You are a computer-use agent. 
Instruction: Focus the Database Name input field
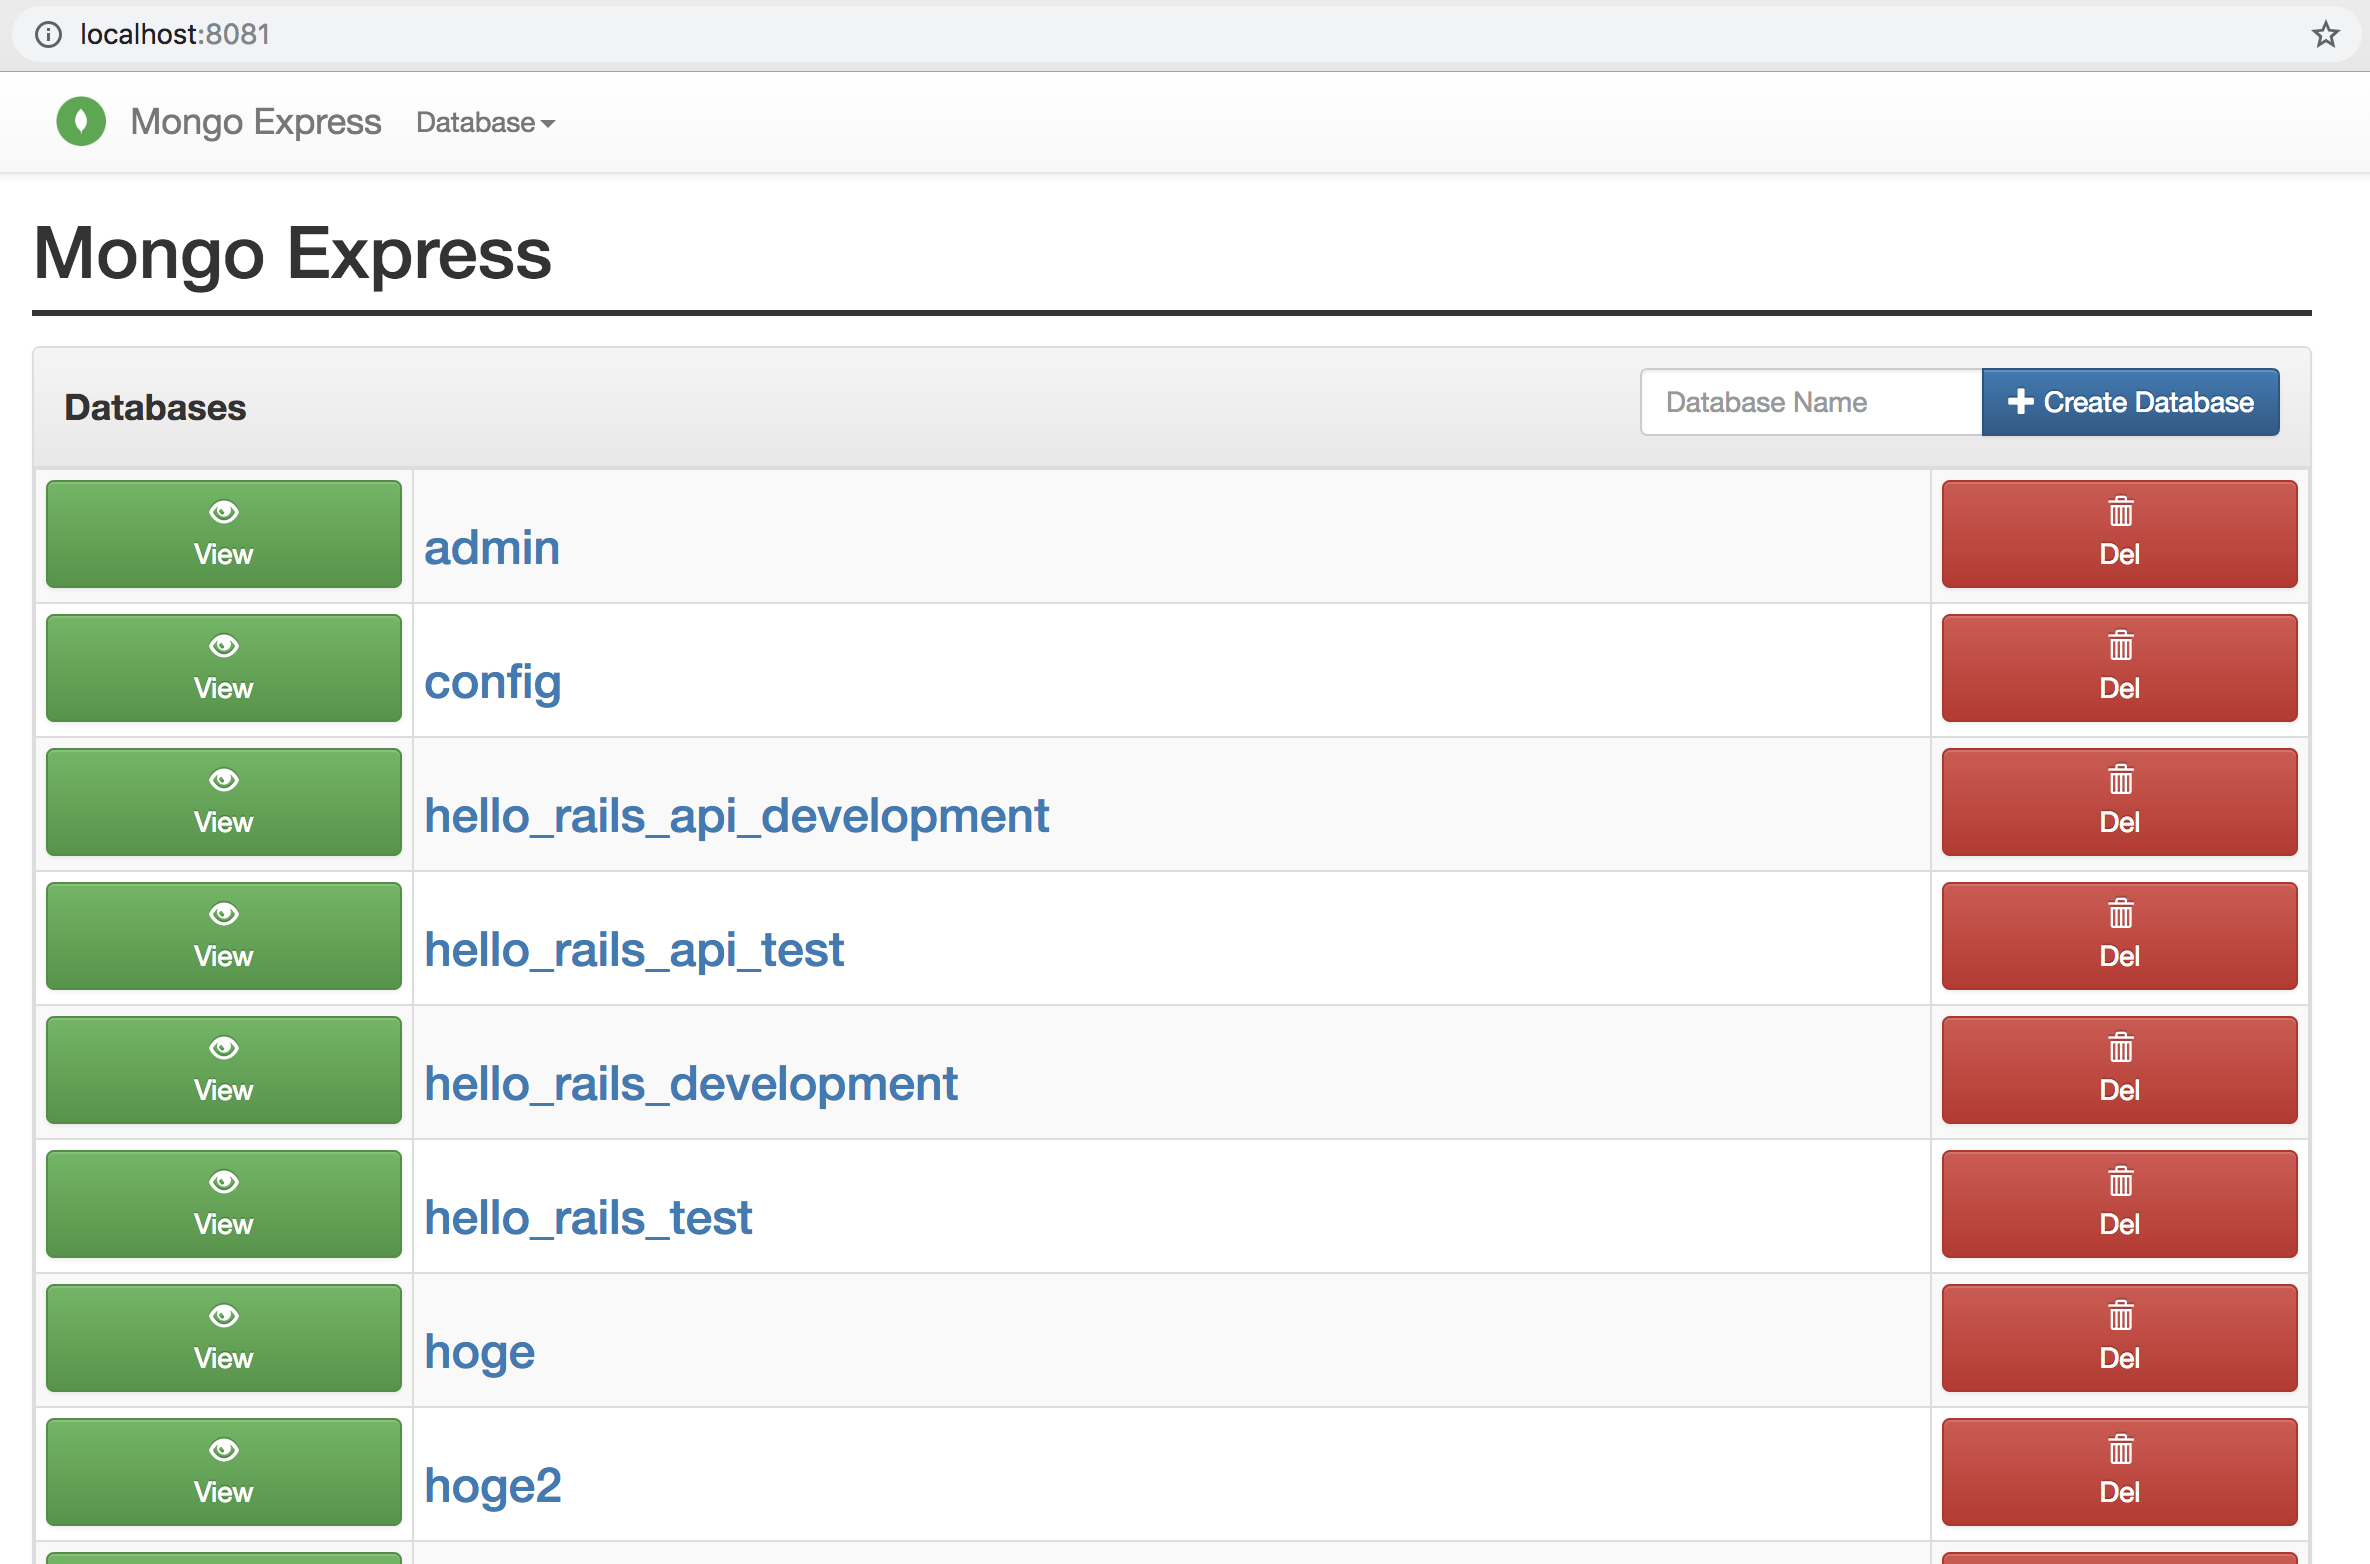point(1811,402)
